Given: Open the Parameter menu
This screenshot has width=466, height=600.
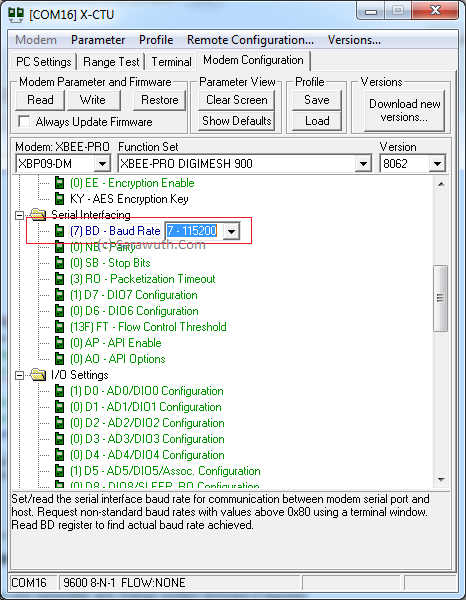Looking at the screenshot, I should click(x=98, y=40).
